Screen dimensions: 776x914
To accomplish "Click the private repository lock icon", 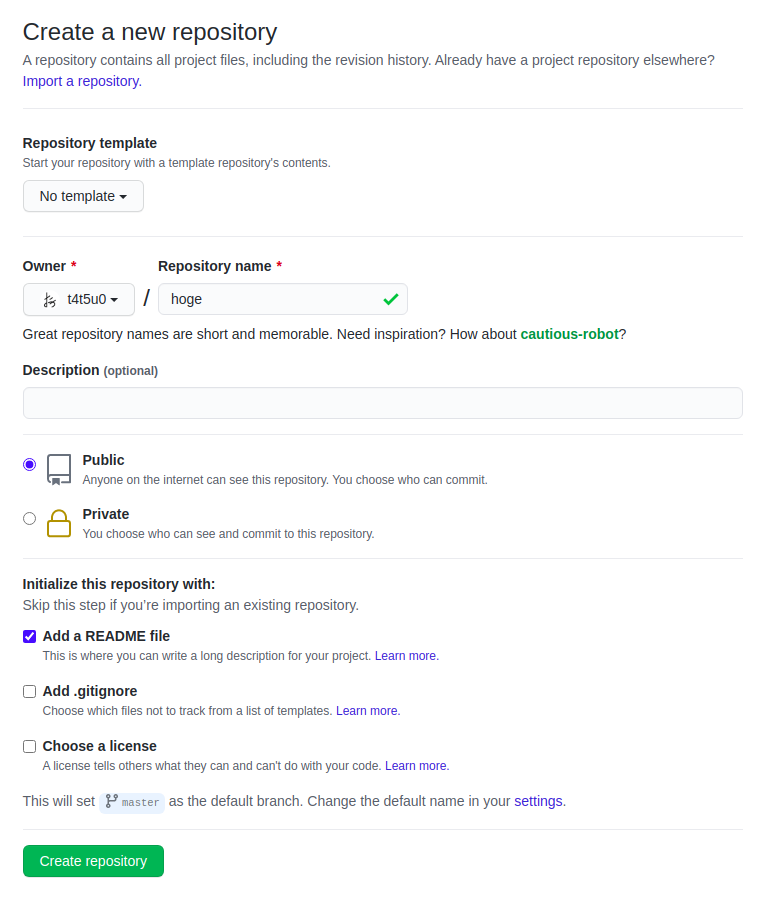I will pos(59,523).
